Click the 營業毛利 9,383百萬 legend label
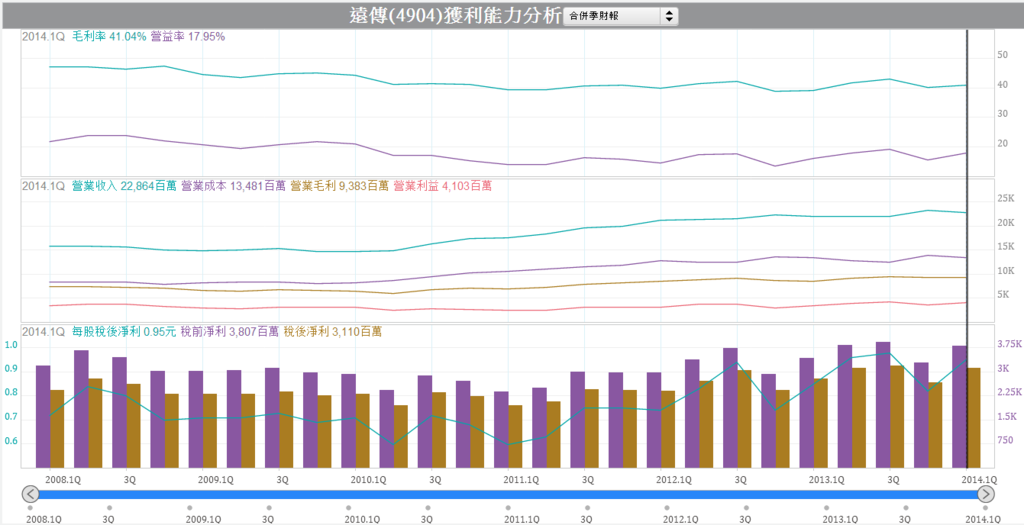Image resolution: width=1024 pixels, height=525 pixels. 340,186
